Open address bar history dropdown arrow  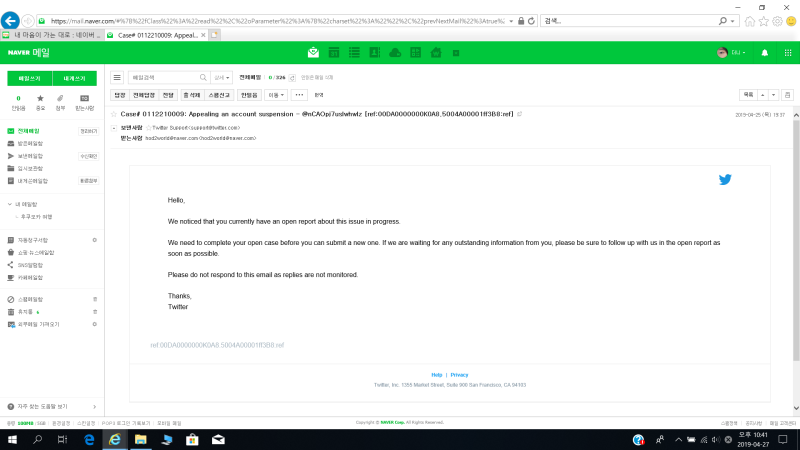tap(511, 21)
